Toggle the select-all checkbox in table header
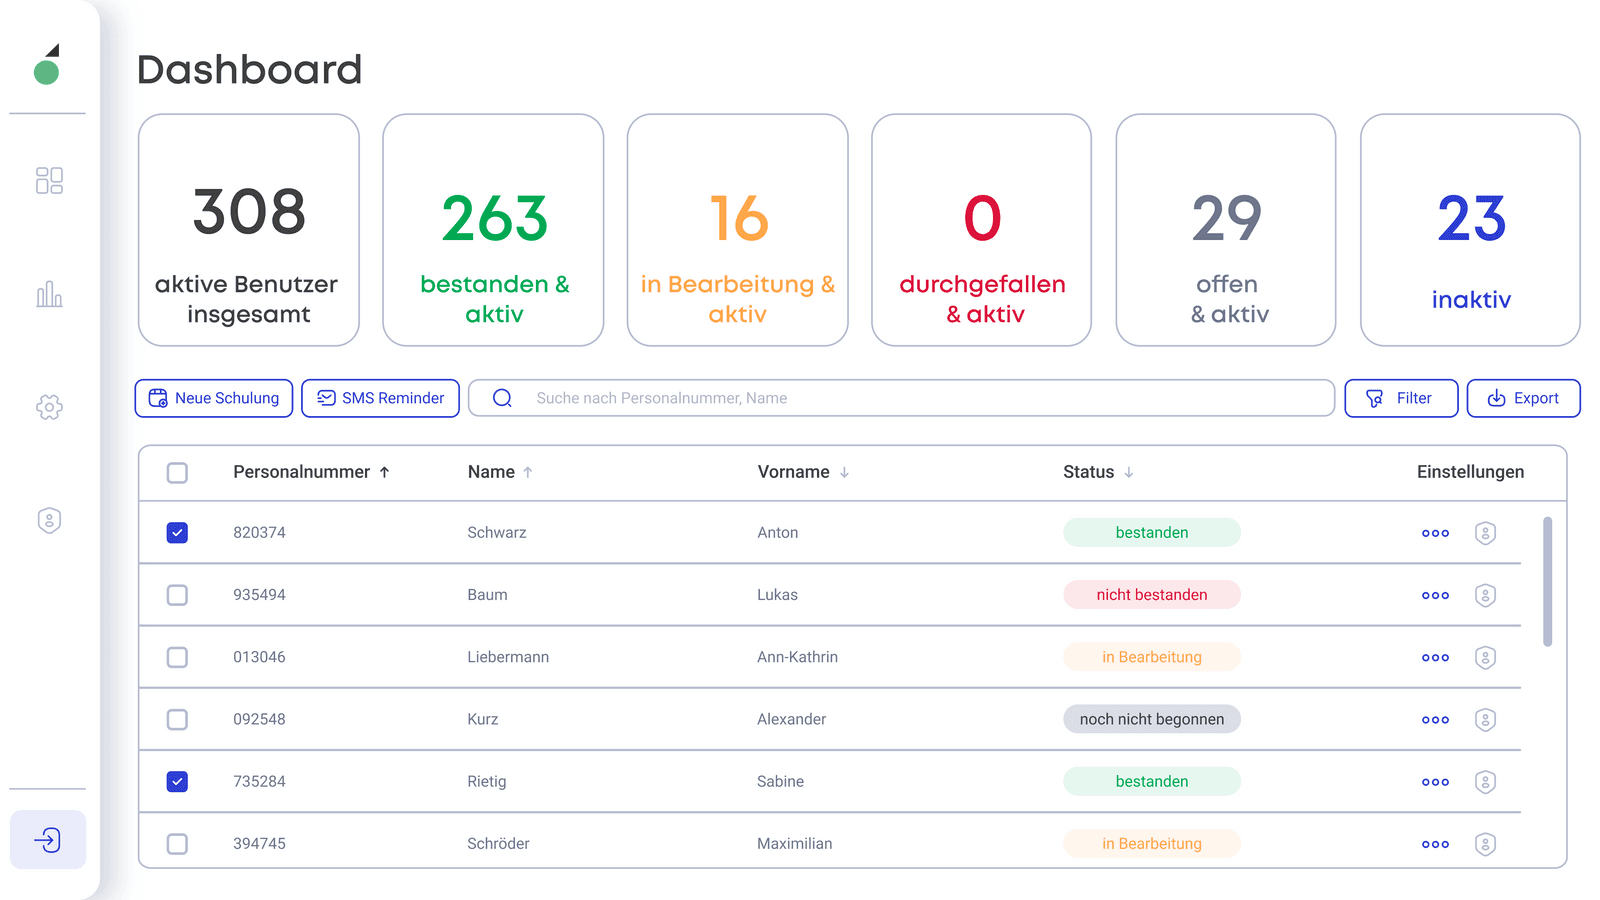The width and height of the screenshot is (1600, 900). [177, 473]
